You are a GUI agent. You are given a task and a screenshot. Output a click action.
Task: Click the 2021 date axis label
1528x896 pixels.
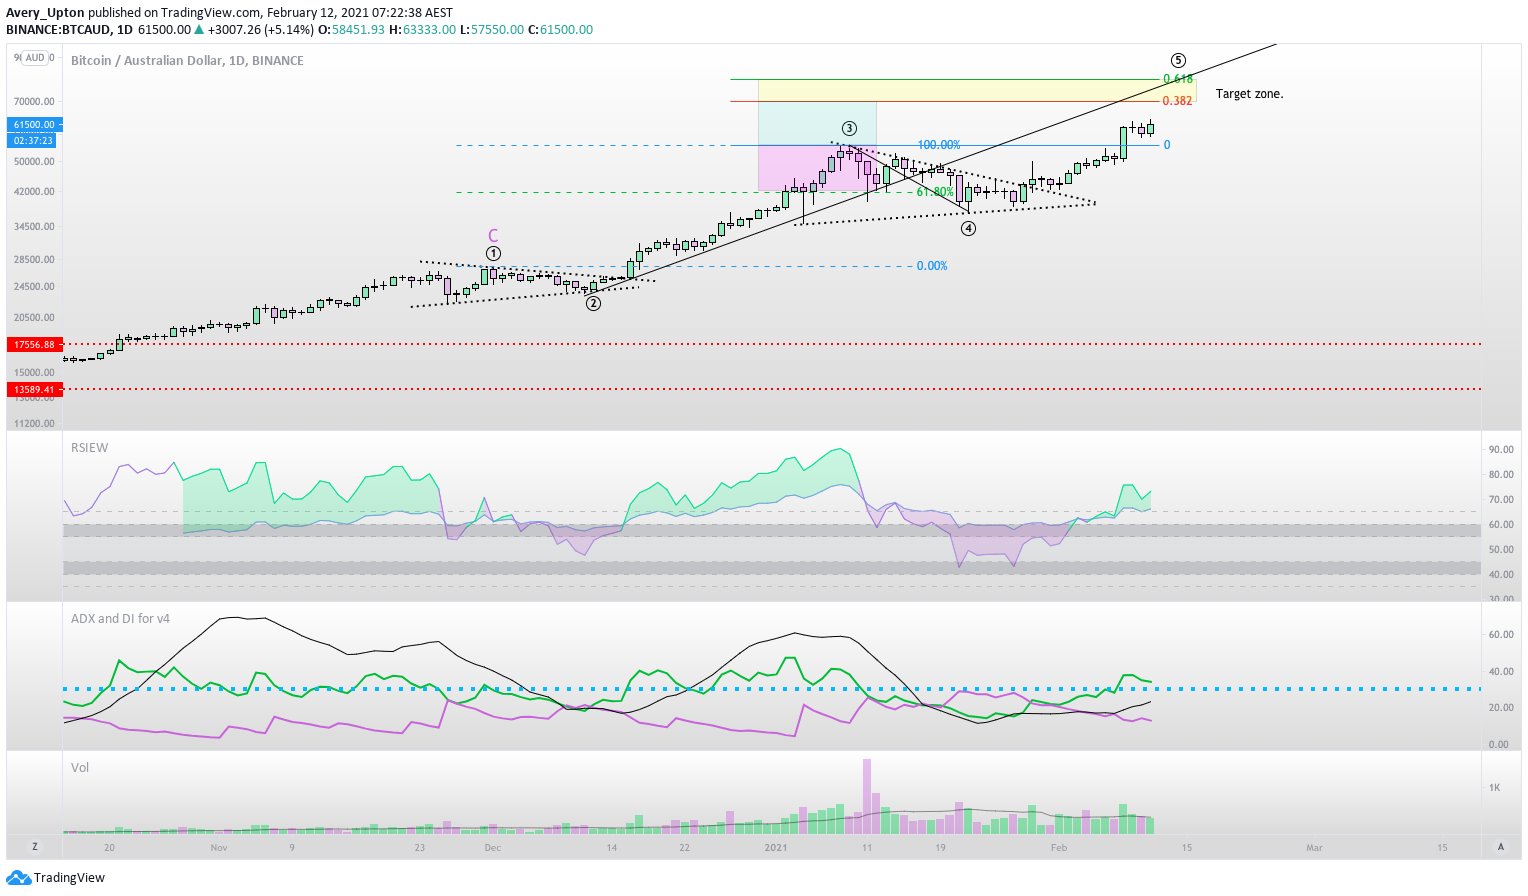(x=776, y=848)
